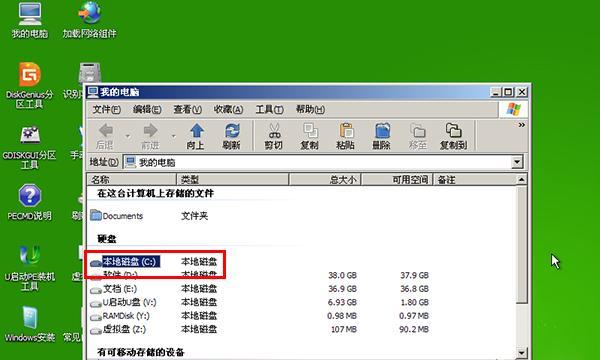Select the RAMDisk (Y:) drive
600x360 pixels.
[120, 316]
